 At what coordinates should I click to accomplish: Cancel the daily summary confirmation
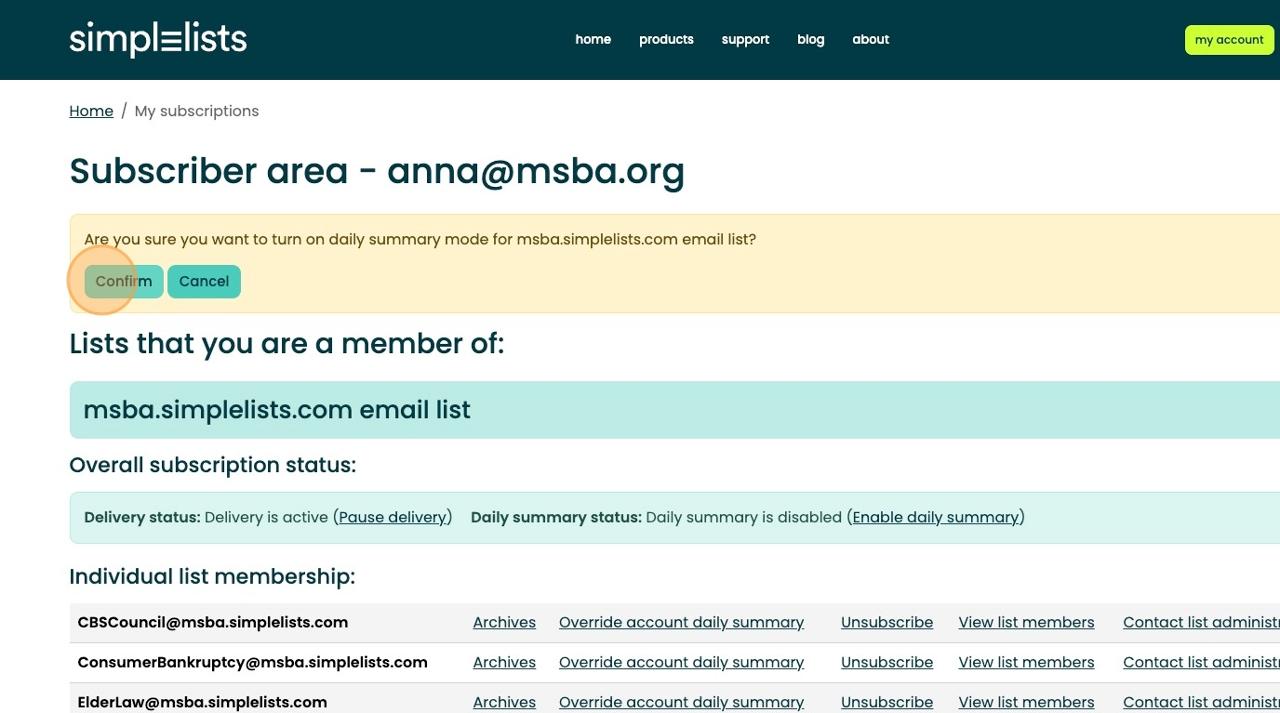pyautogui.click(x=204, y=281)
